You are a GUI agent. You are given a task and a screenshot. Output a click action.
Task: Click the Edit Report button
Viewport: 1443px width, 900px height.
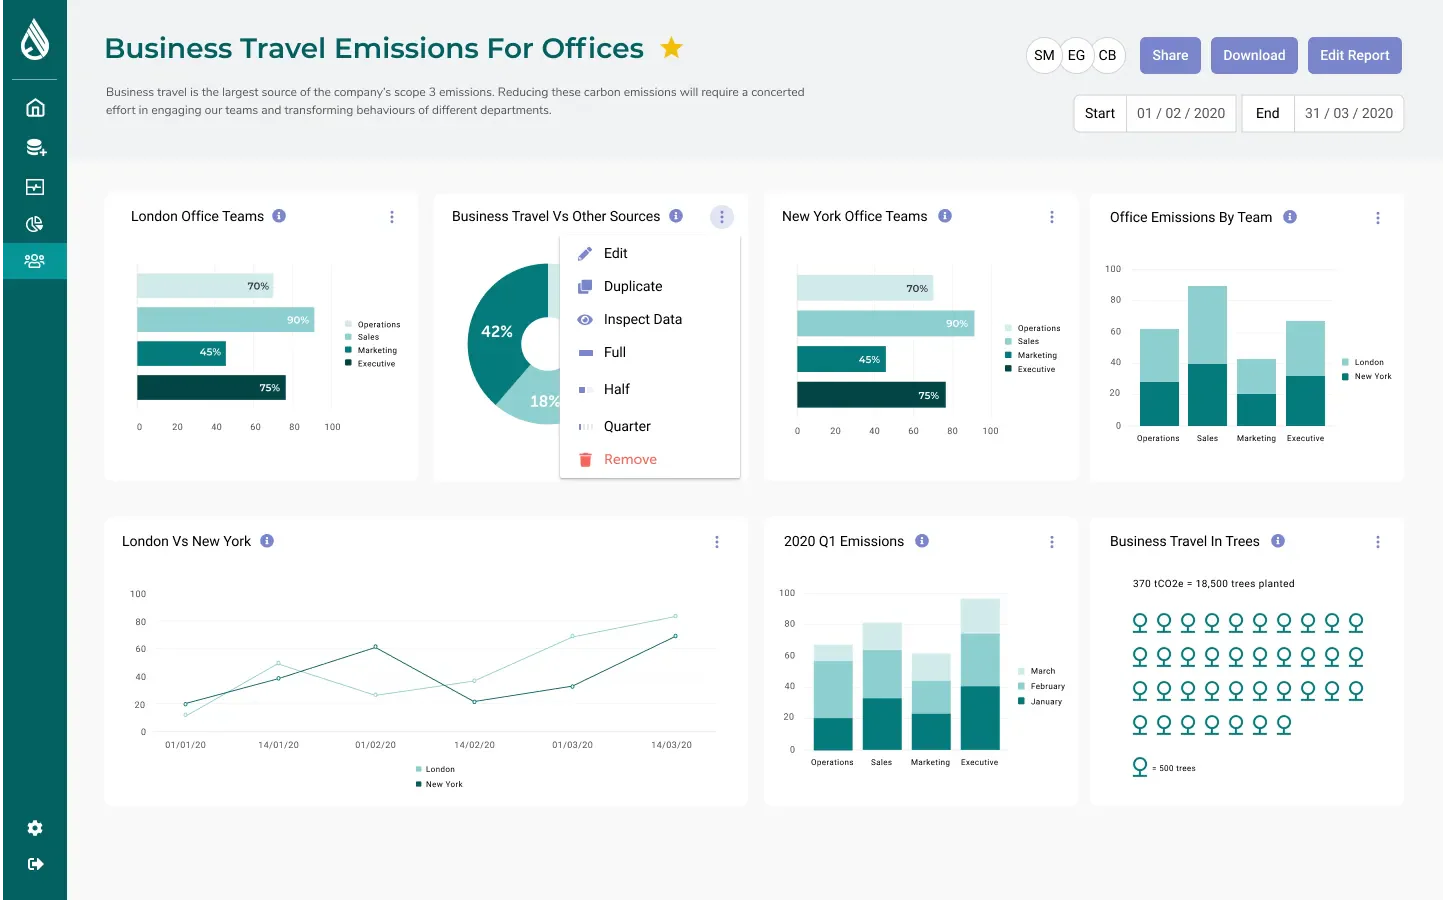[1354, 55]
